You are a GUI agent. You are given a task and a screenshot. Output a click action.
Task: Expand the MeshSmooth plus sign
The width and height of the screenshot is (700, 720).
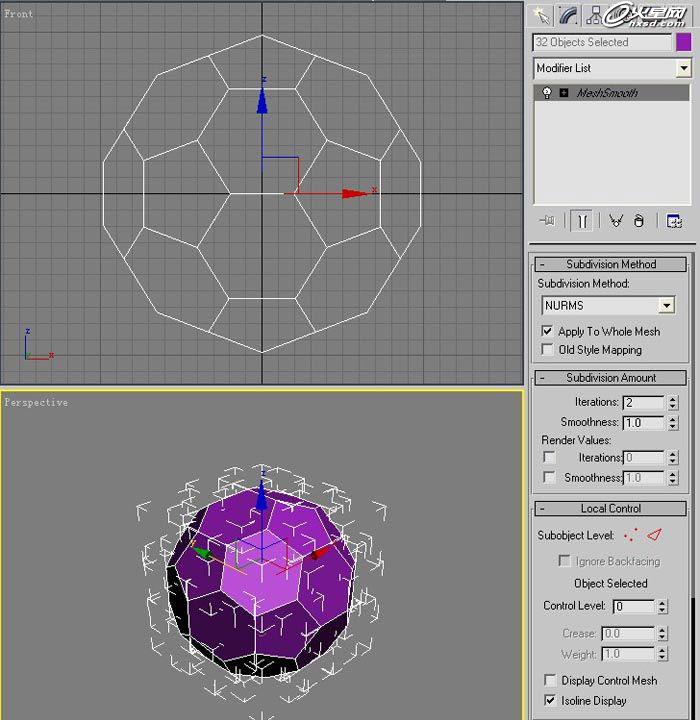coord(563,93)
